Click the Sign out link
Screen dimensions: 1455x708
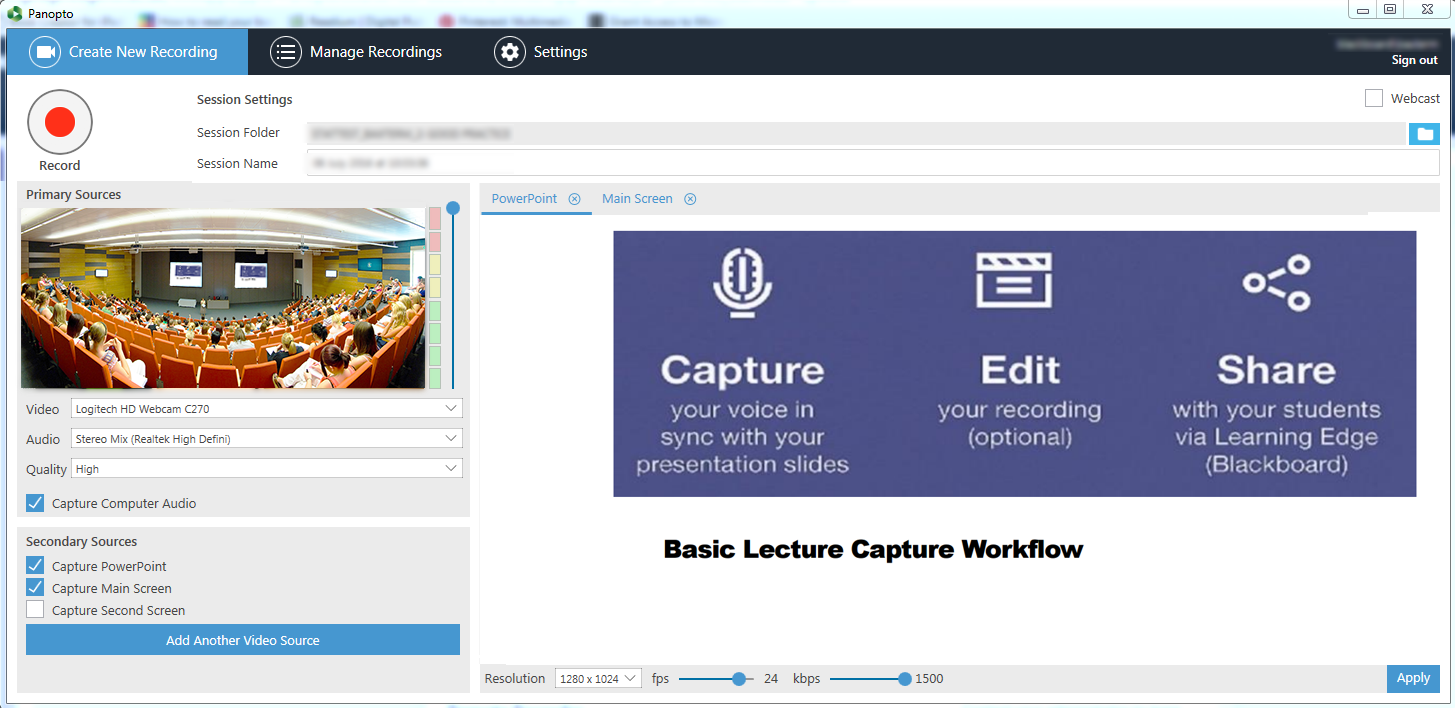(1414, 60)
